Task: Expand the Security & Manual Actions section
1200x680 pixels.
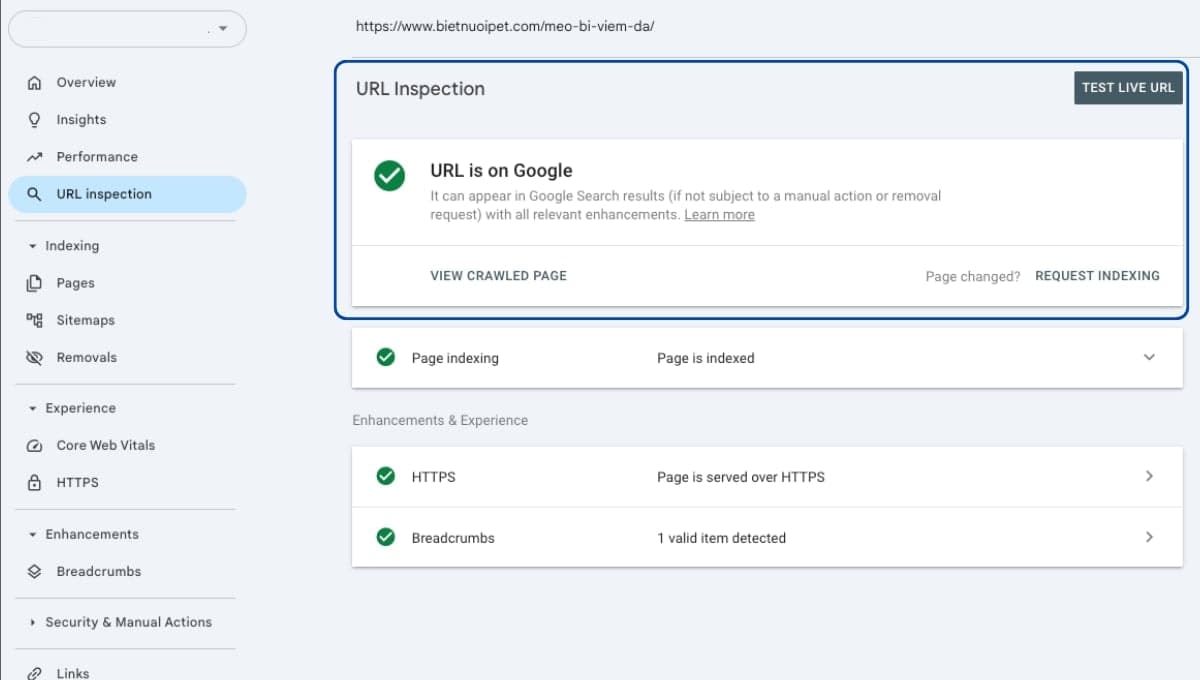Action: click(x=32, y=622)
